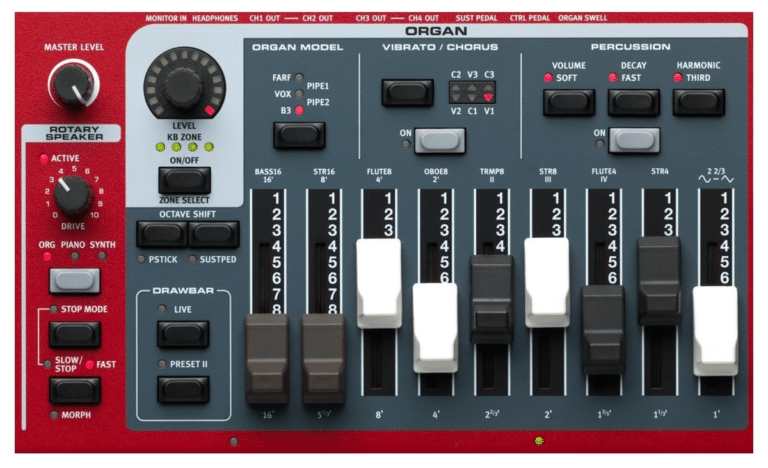Viewport: 768px width, 468px height.
Task: Click the PSTICK indicator LED
Action: (x=141, y=259)
